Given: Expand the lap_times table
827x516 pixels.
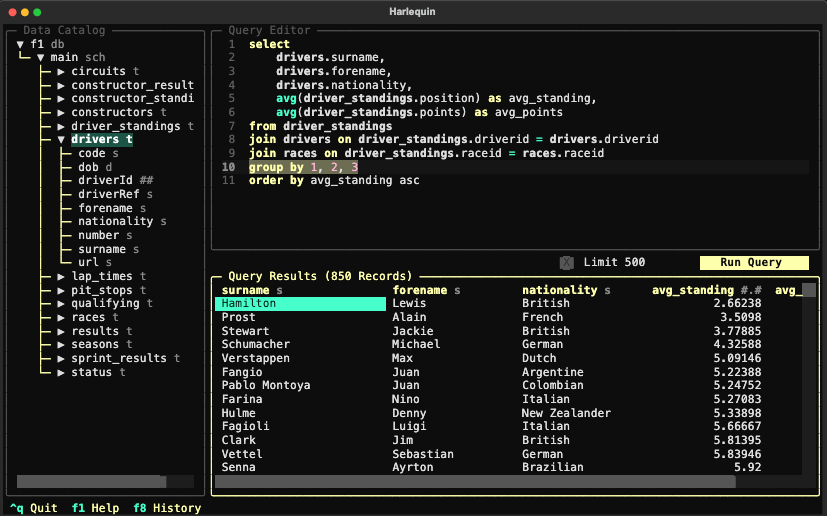Looking at the screenshot, I should [61, 276].
